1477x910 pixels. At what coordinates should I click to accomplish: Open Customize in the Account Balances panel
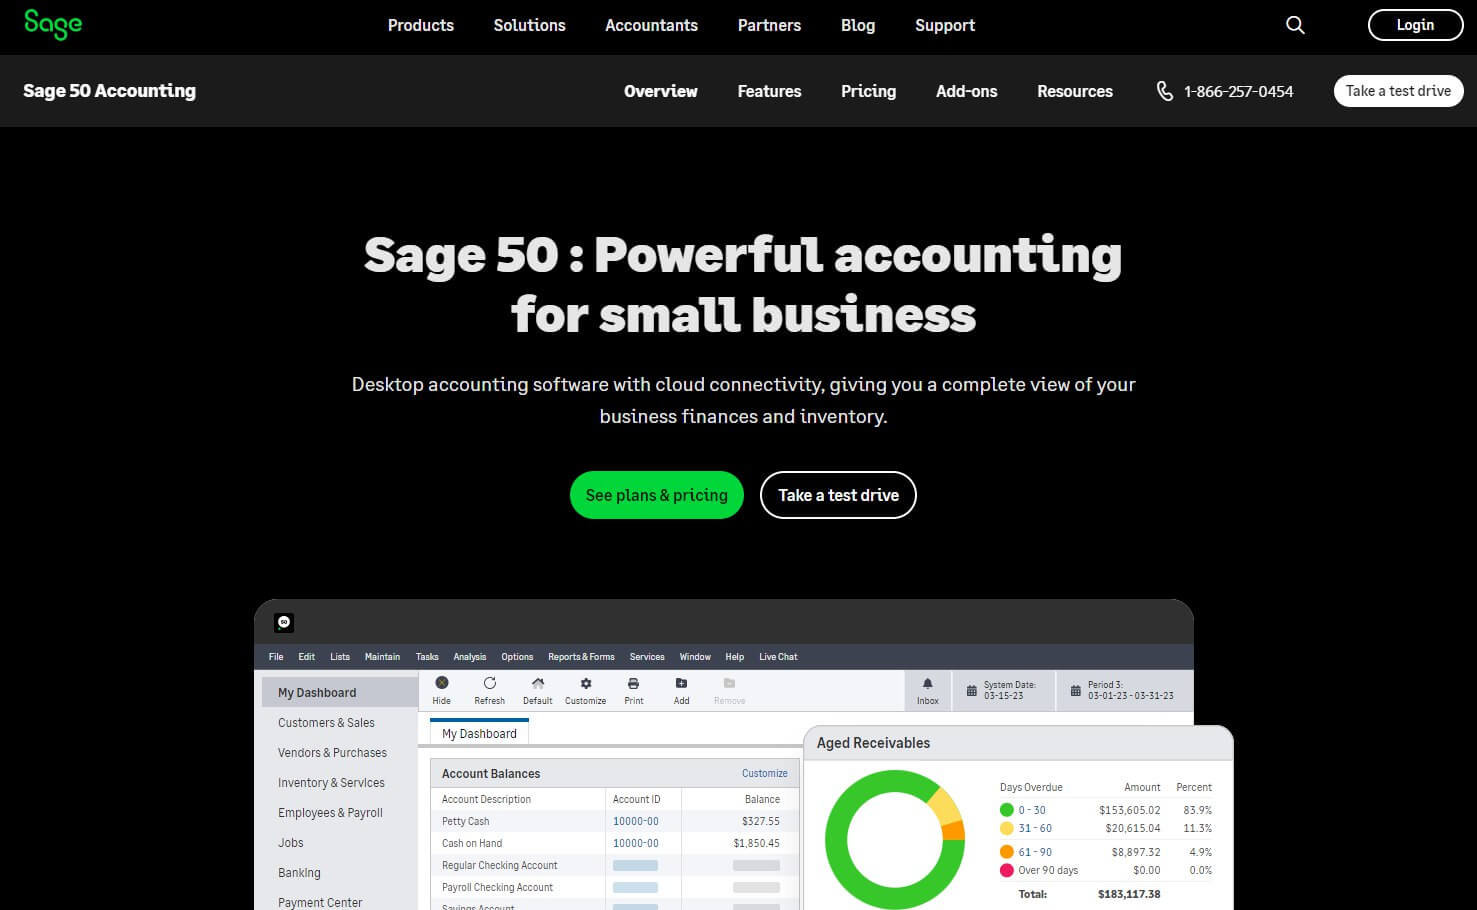(764, 772)
